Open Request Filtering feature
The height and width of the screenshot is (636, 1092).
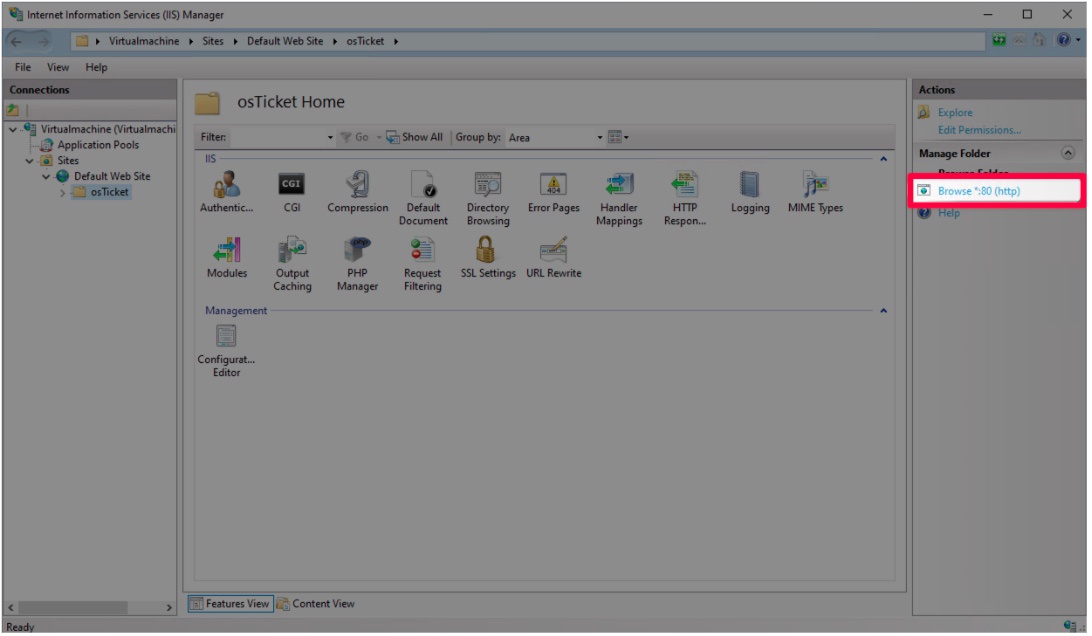tap(423, 263)
